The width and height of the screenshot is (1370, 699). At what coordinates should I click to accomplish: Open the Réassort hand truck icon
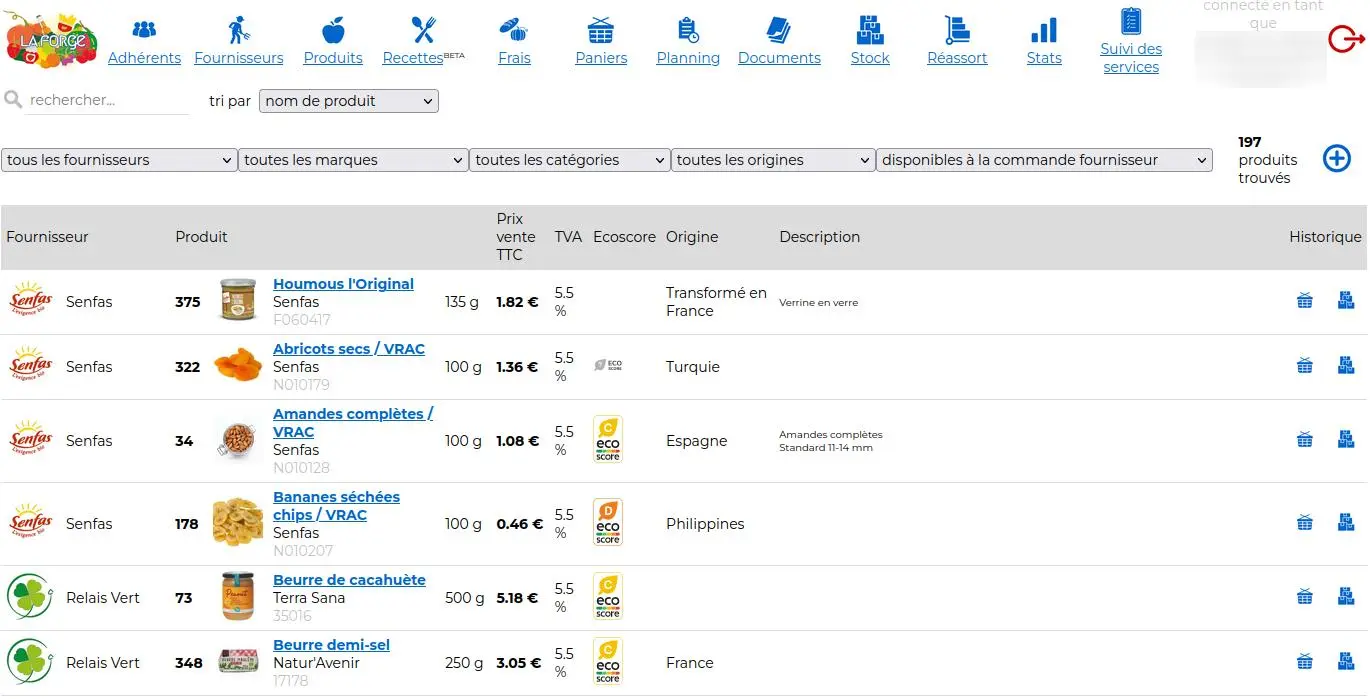point(957,30)
